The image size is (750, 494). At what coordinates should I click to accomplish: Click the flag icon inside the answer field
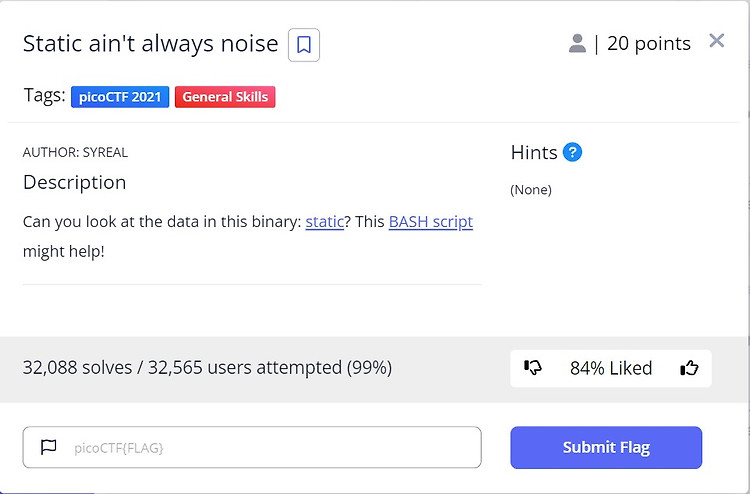48,447
